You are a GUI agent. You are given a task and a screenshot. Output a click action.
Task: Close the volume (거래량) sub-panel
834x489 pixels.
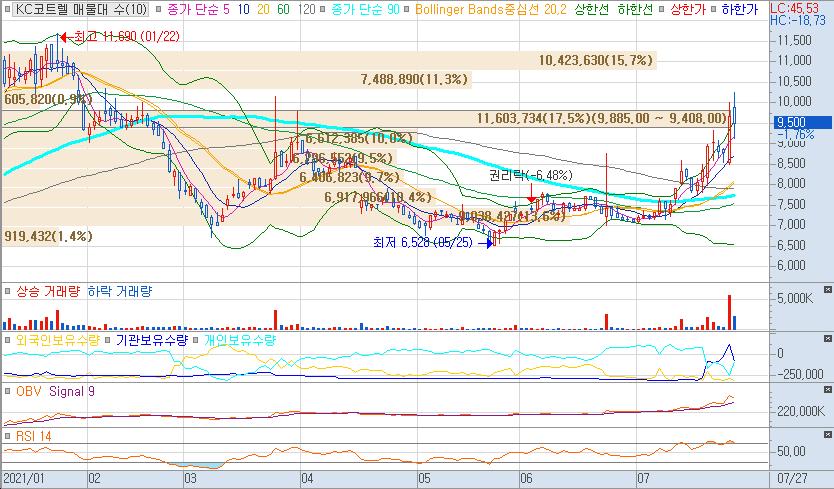(828, 289)
